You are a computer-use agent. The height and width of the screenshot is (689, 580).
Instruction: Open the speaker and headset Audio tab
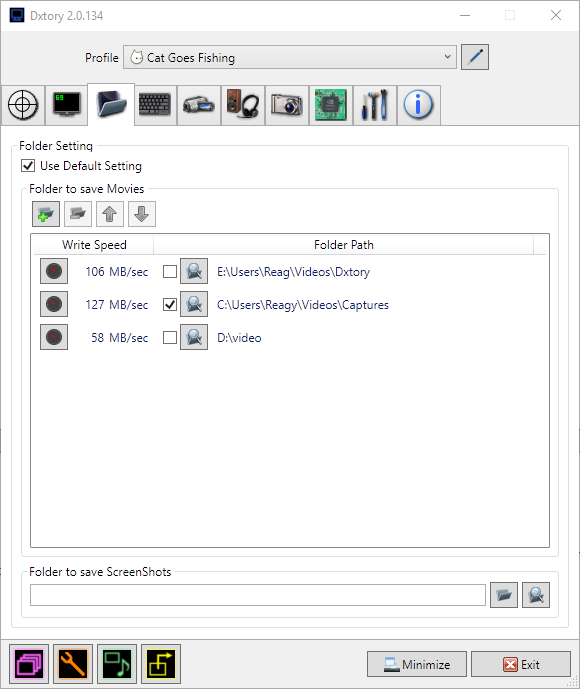(x=243, y=105)
